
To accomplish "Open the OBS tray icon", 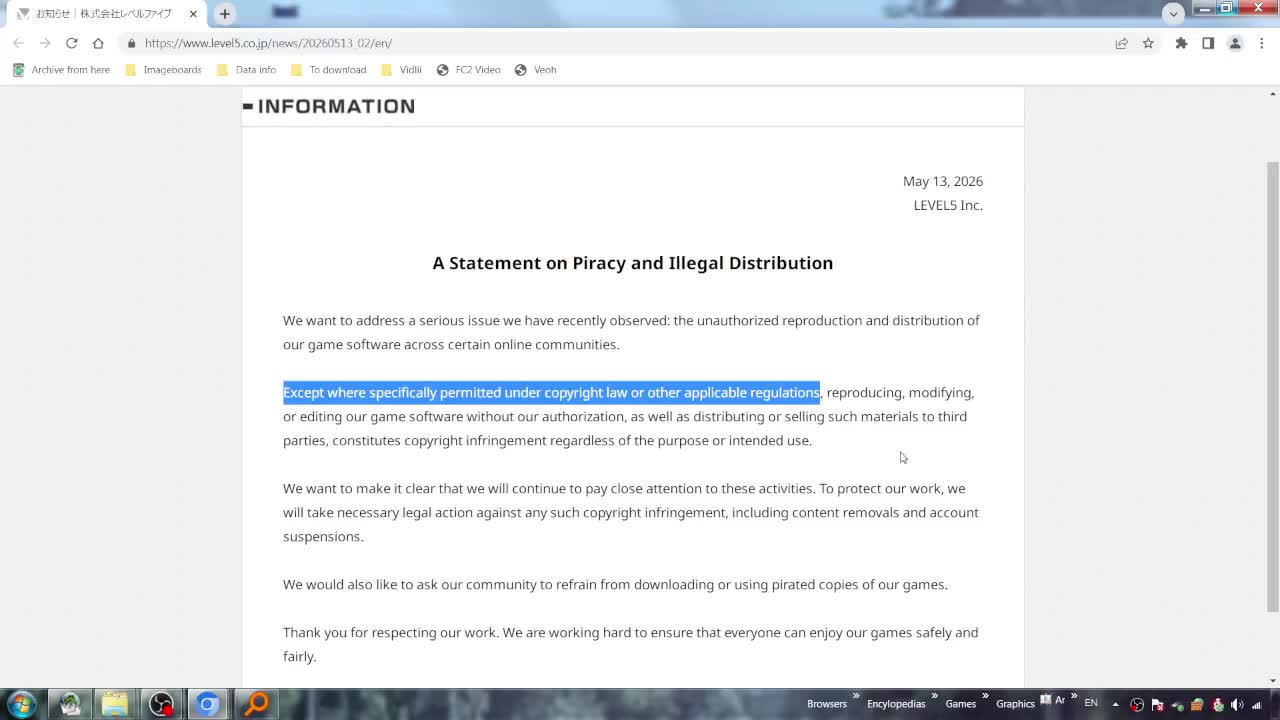I will tap(1137, 704).
